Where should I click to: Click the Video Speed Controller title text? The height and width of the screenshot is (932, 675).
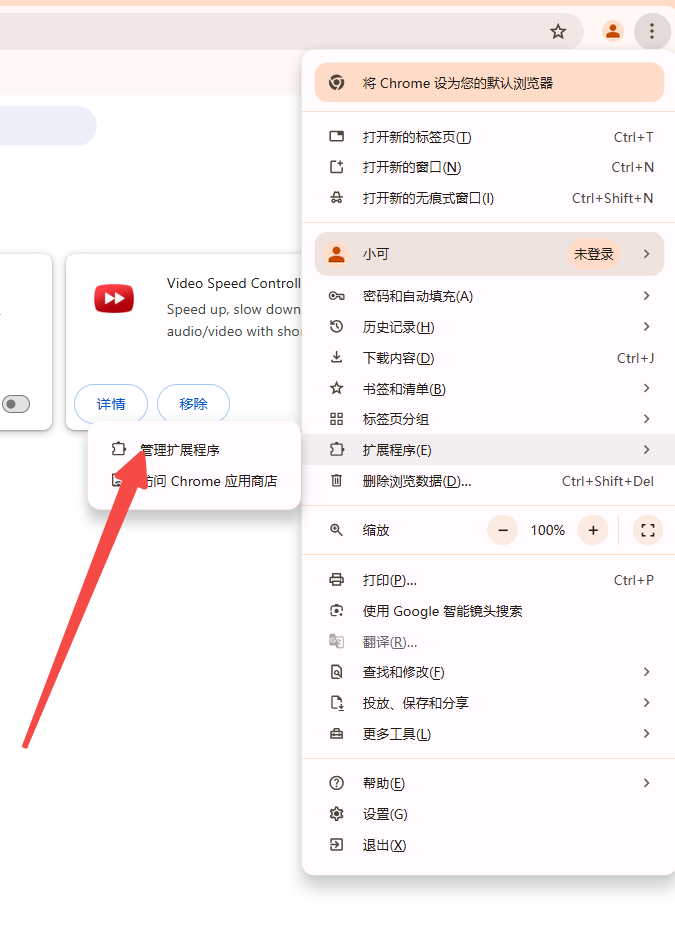tap(234, 283)
